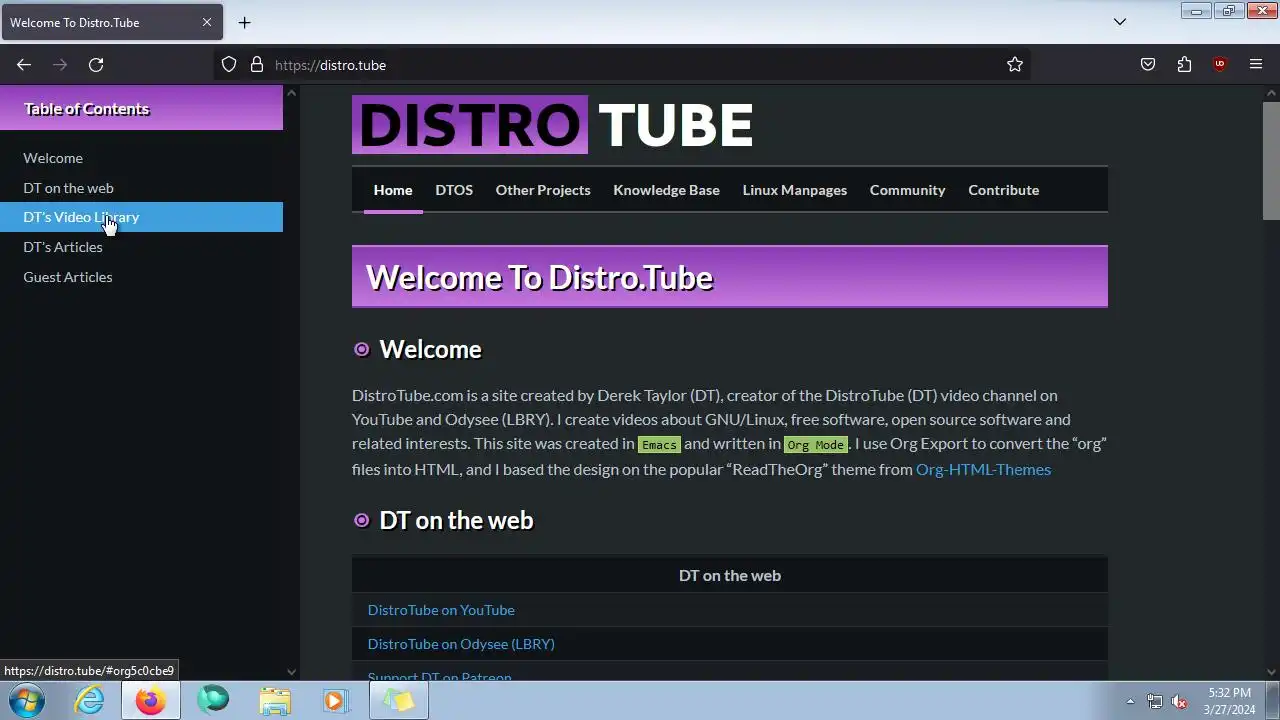This screenshot has width=1280, height=720.
Task: Click the Org Mode code tag
Action: pos(816,445)
